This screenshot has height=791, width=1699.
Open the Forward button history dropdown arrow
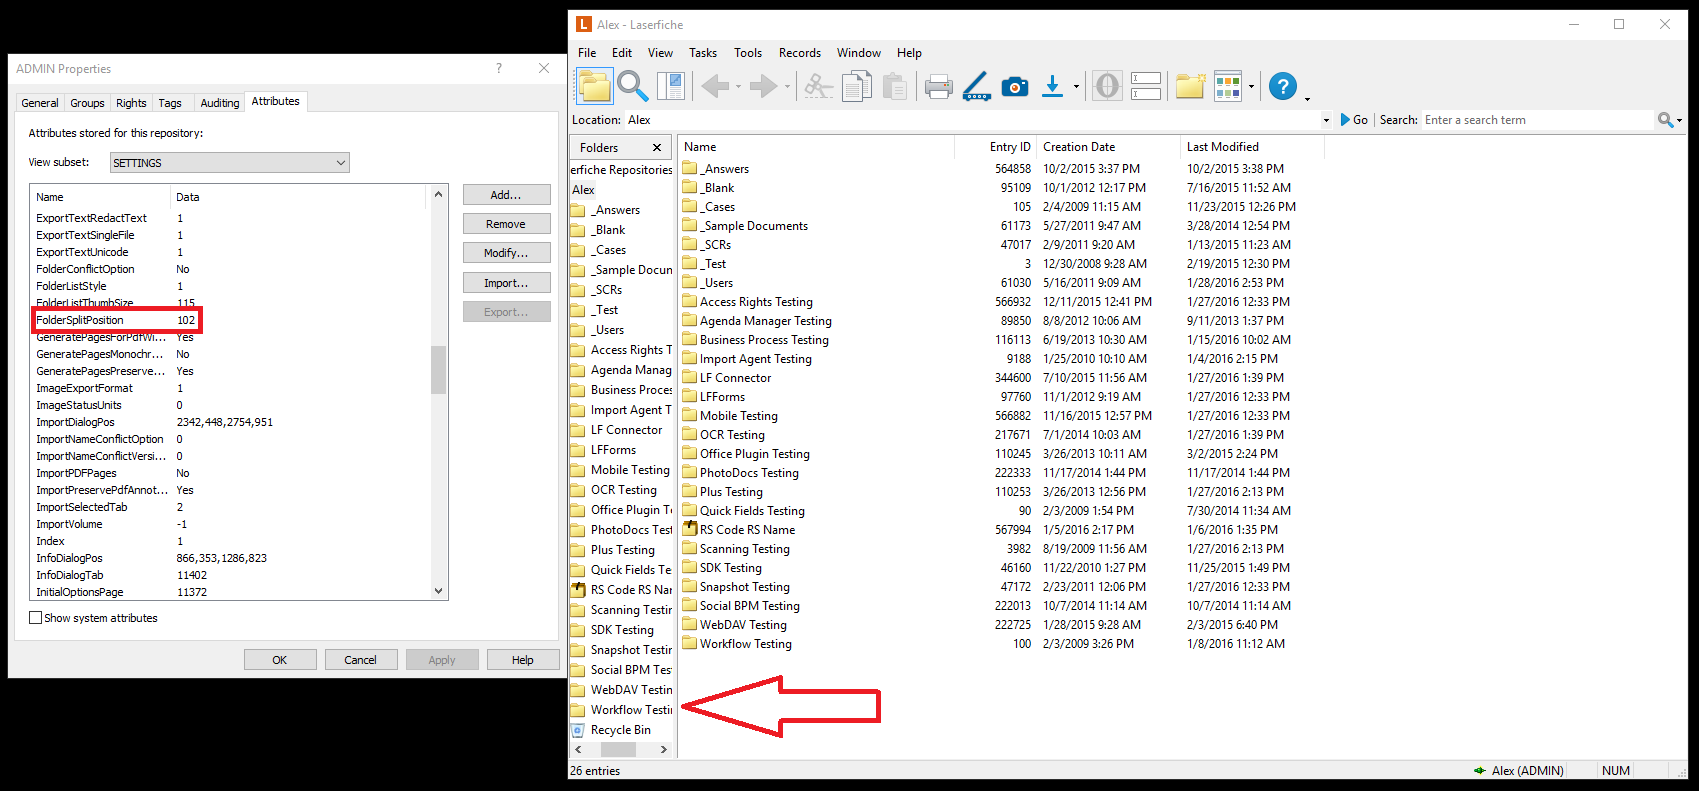(x=787, y=87)
